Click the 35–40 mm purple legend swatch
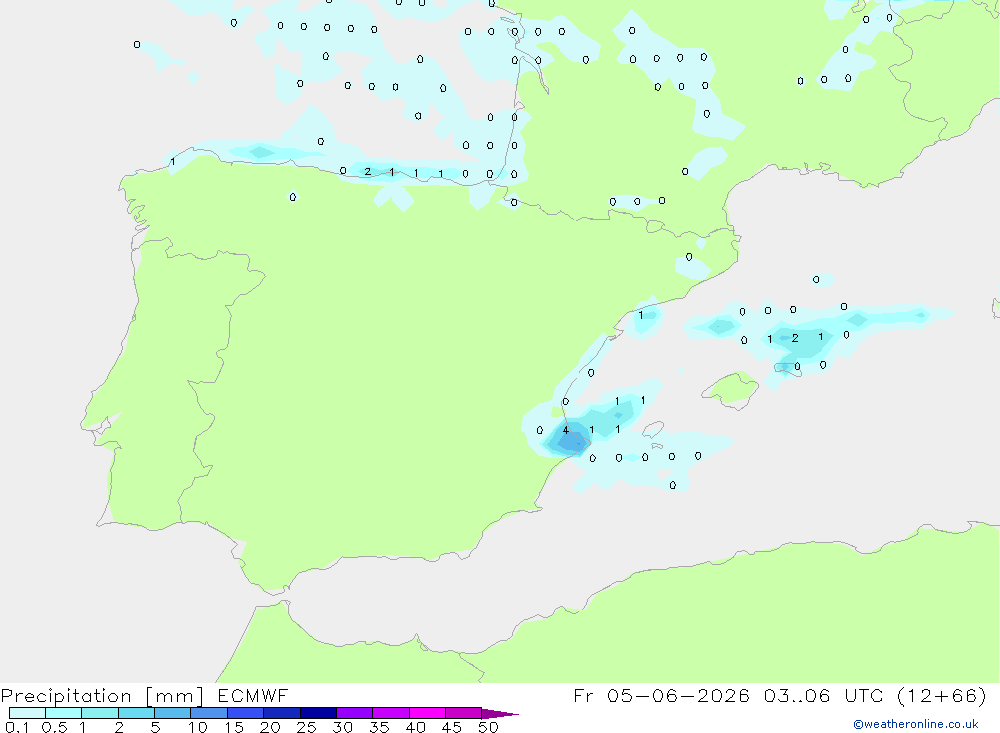This screenshot has width=1000, height=733. point(391,713)
